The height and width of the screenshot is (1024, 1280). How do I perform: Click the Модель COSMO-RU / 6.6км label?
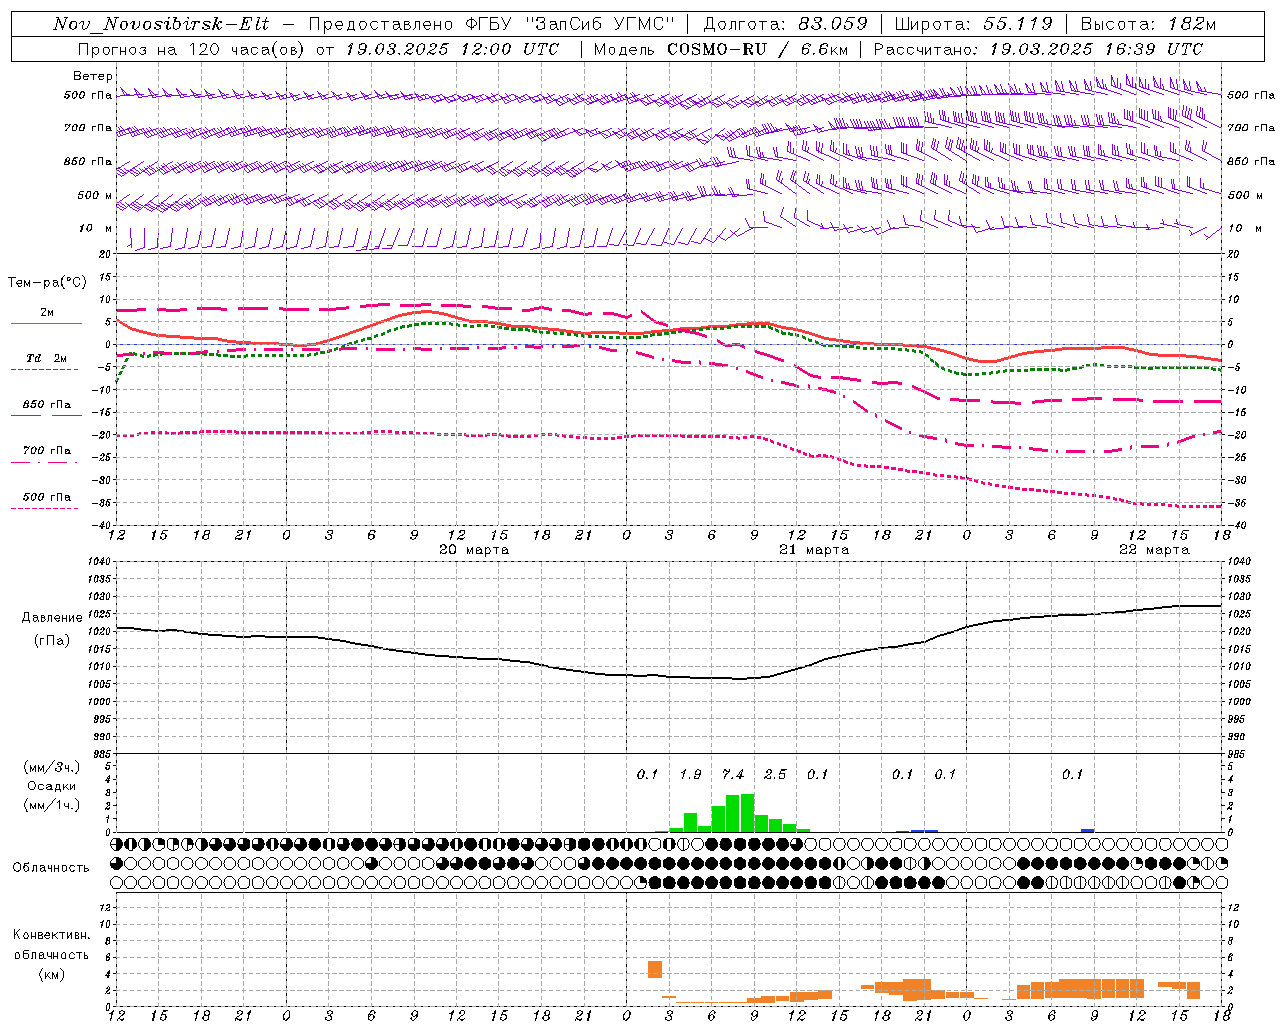pyautogui.click(x=722, y=49)
